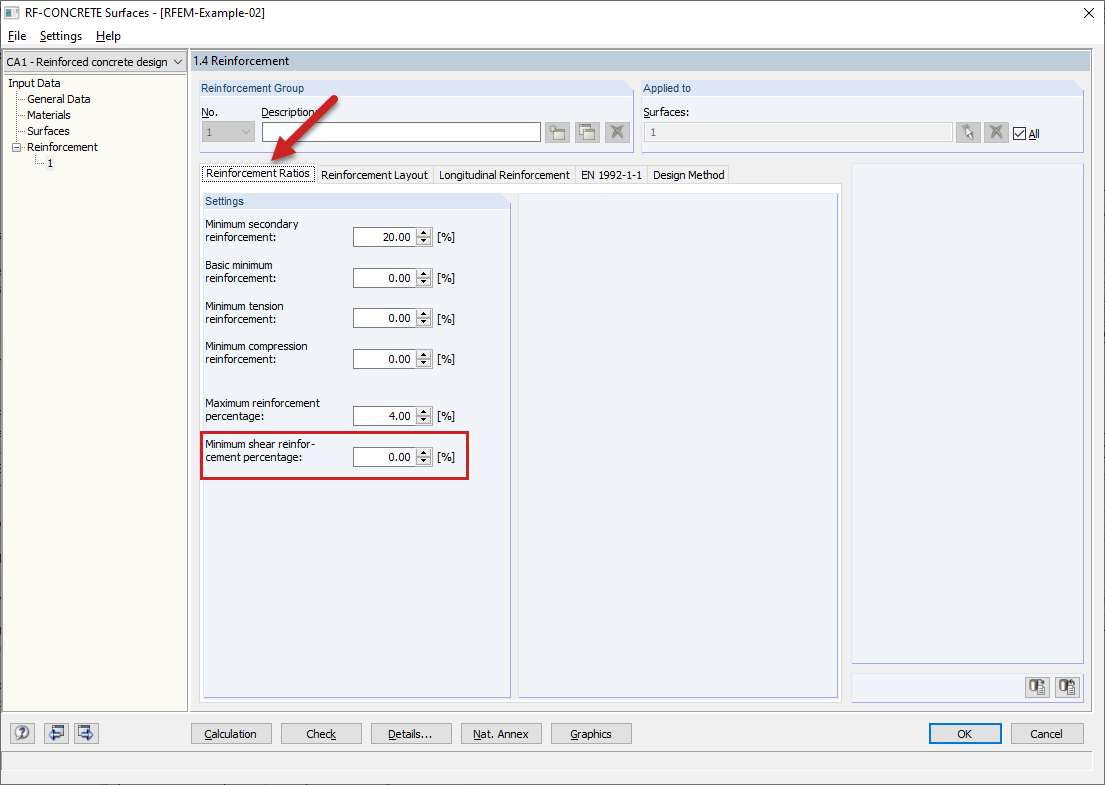Switch to the EN 1992-1-1 tab
1105x785 pixels.
coord(611,175)
